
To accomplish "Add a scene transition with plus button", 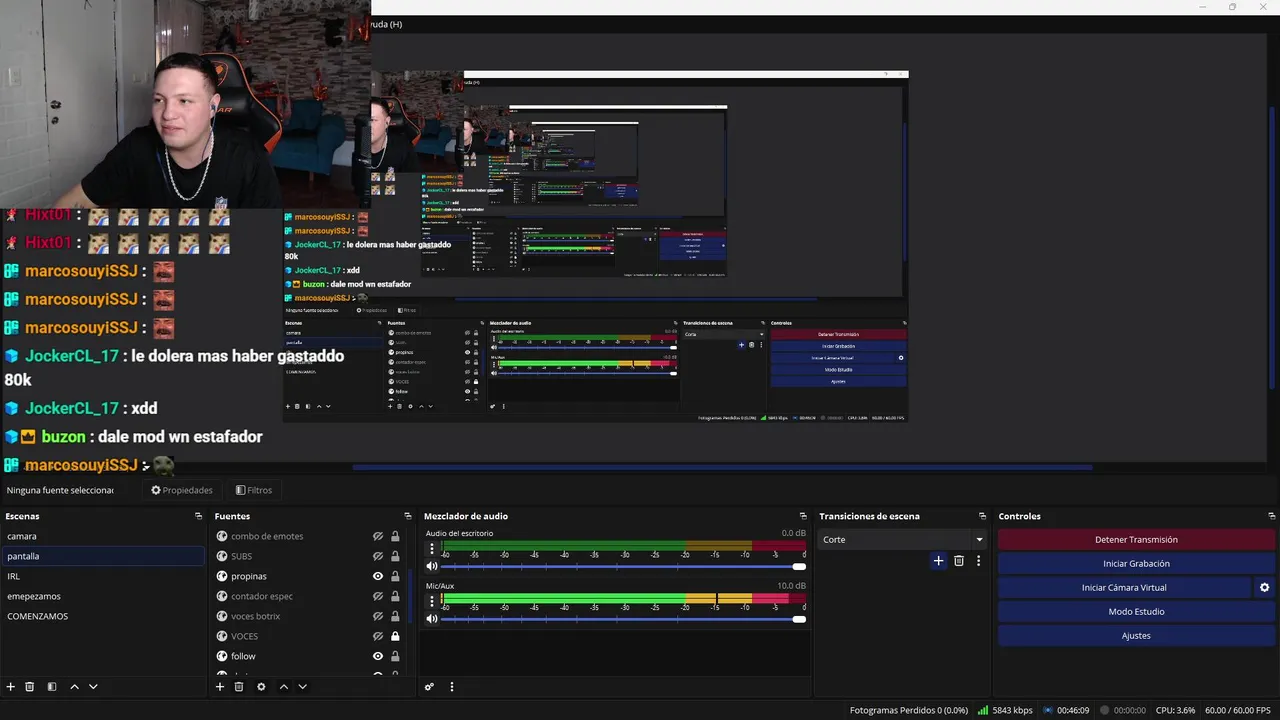I will coord(938,561).
